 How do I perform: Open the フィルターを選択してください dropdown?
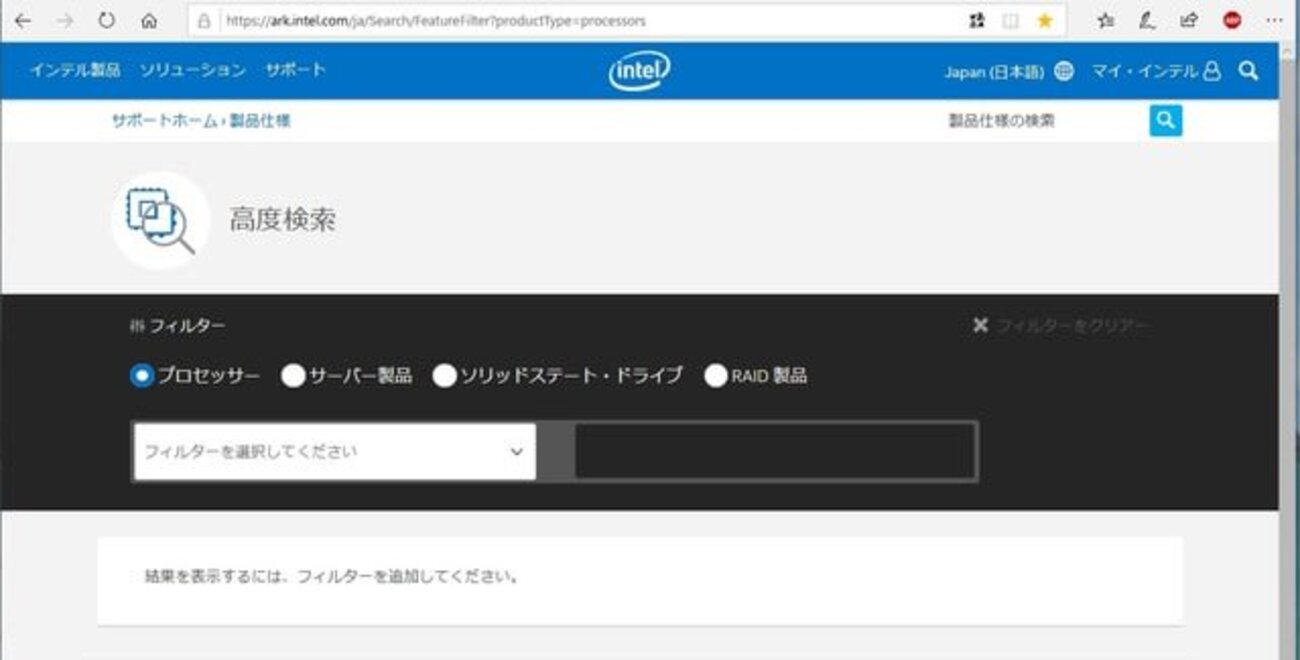point(335,451)
